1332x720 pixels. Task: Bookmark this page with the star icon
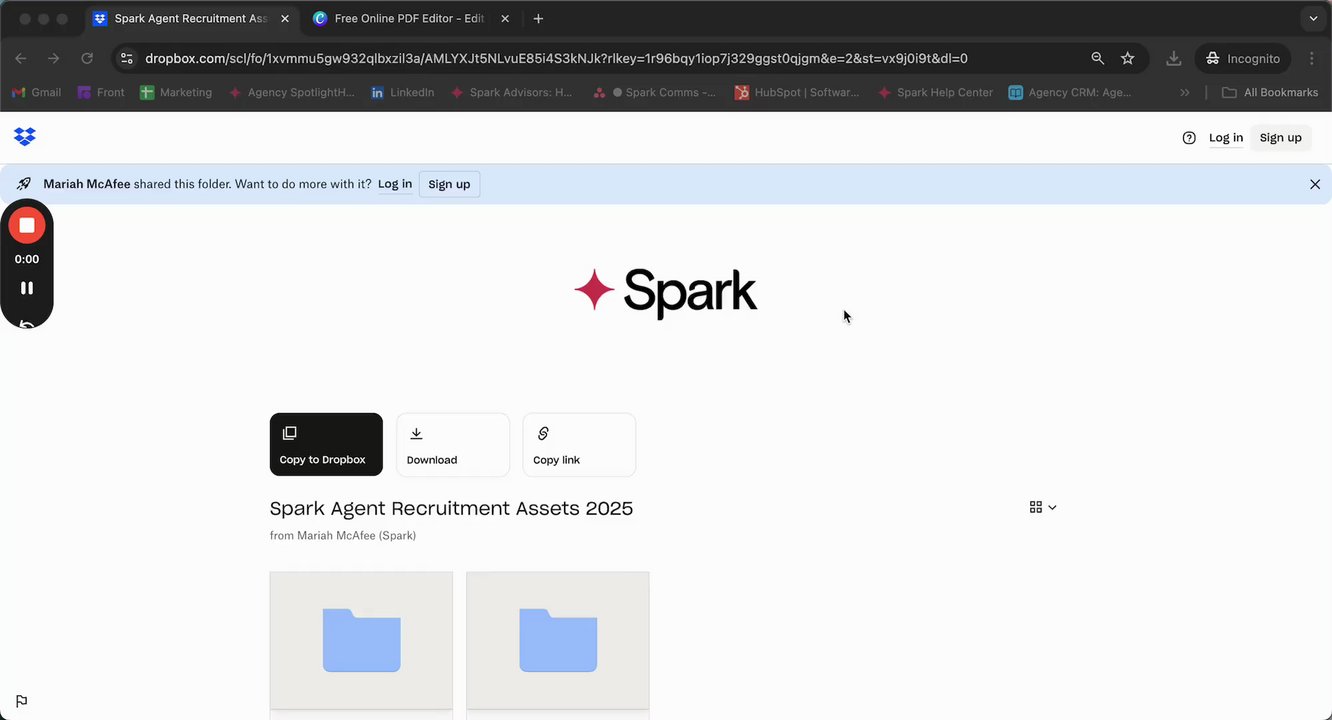[1128, 59]
